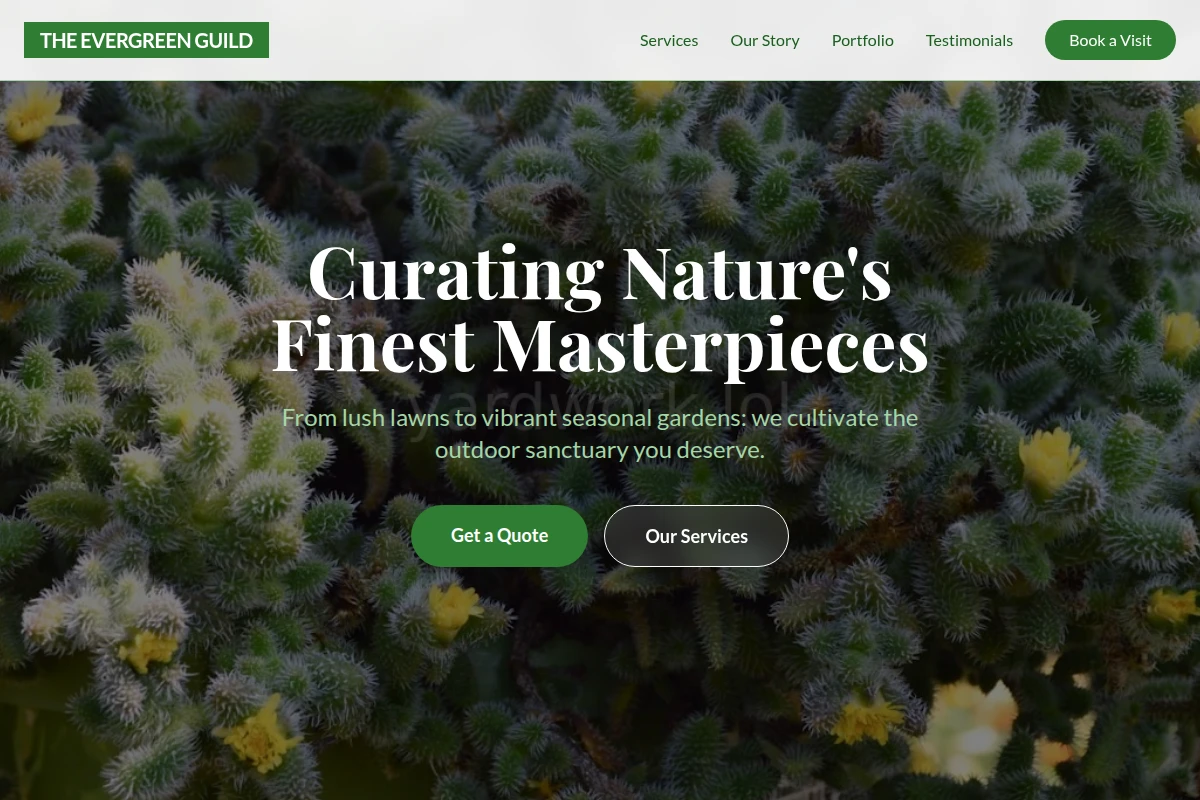This screenshot has width=1200, height=800.
Task: Click The Evergreen Guild logo
Action: [146, 40]
